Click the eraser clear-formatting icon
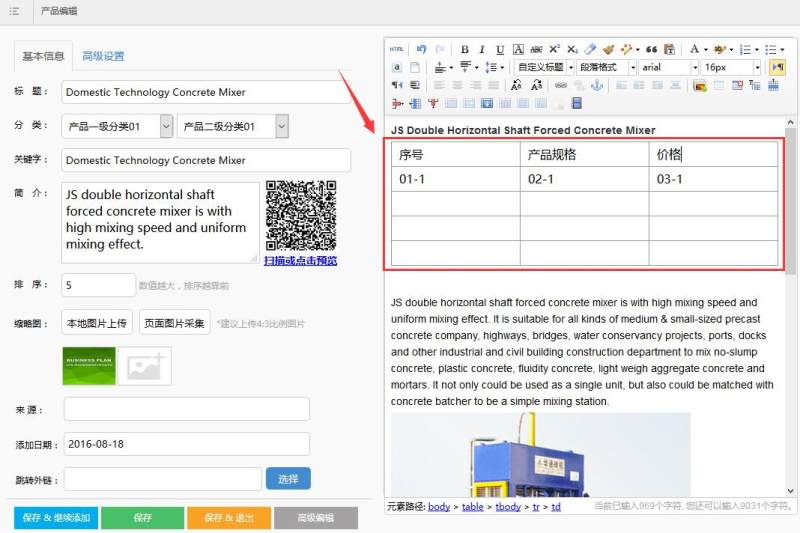The height and width of the screenshot is (533, 800). (x=590, y=49)
